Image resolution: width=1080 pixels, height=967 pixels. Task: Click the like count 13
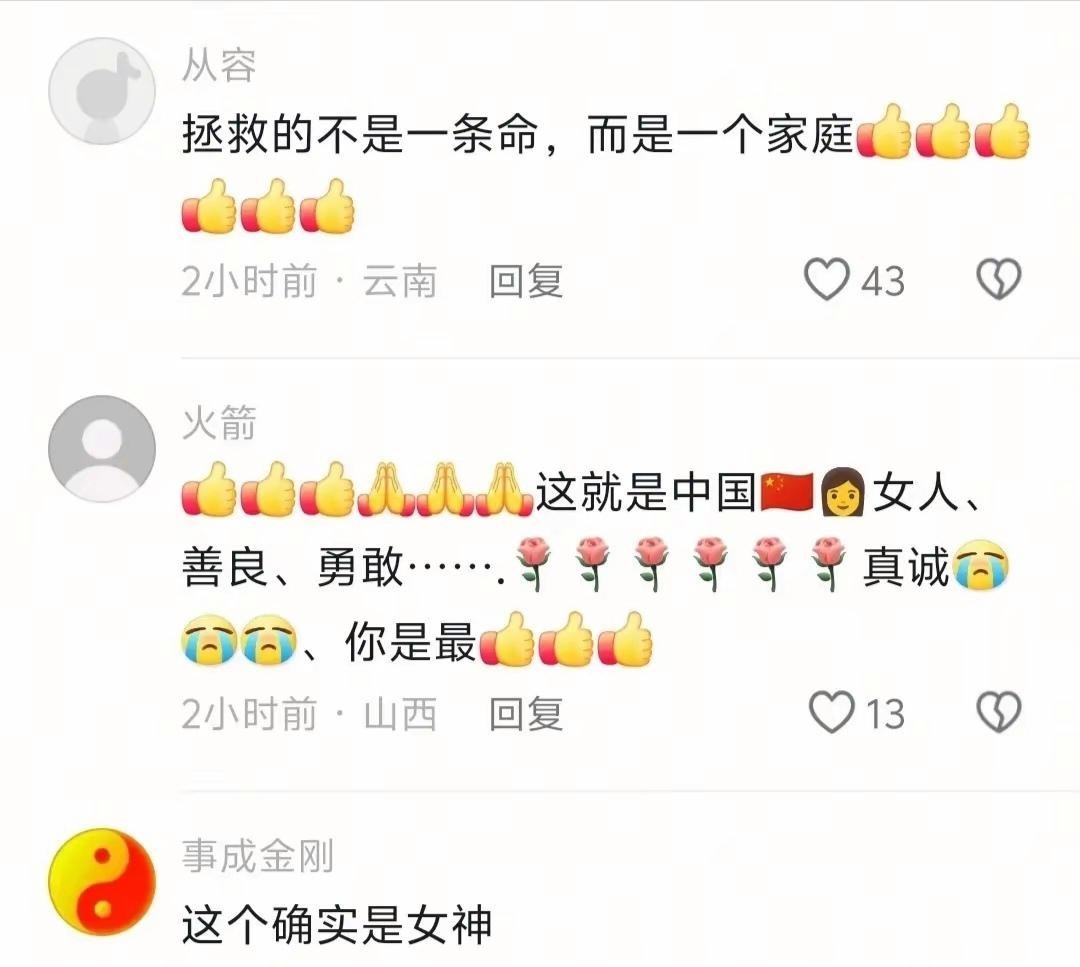coord(885,714)
